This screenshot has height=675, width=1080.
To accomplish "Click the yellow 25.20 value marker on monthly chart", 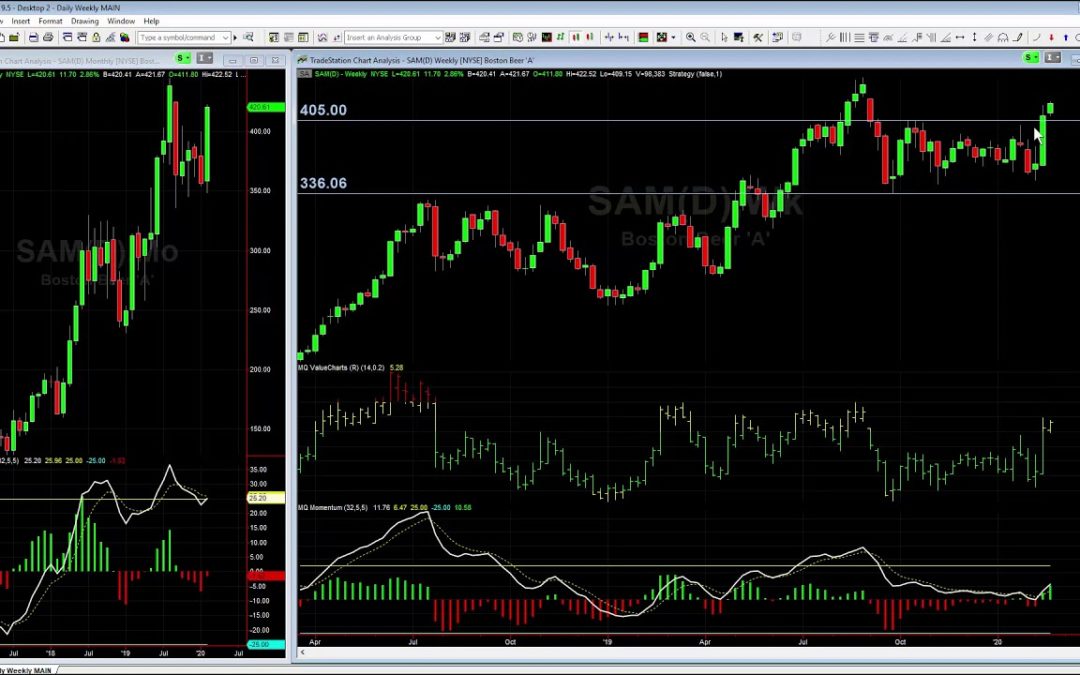I will point(266,497).
